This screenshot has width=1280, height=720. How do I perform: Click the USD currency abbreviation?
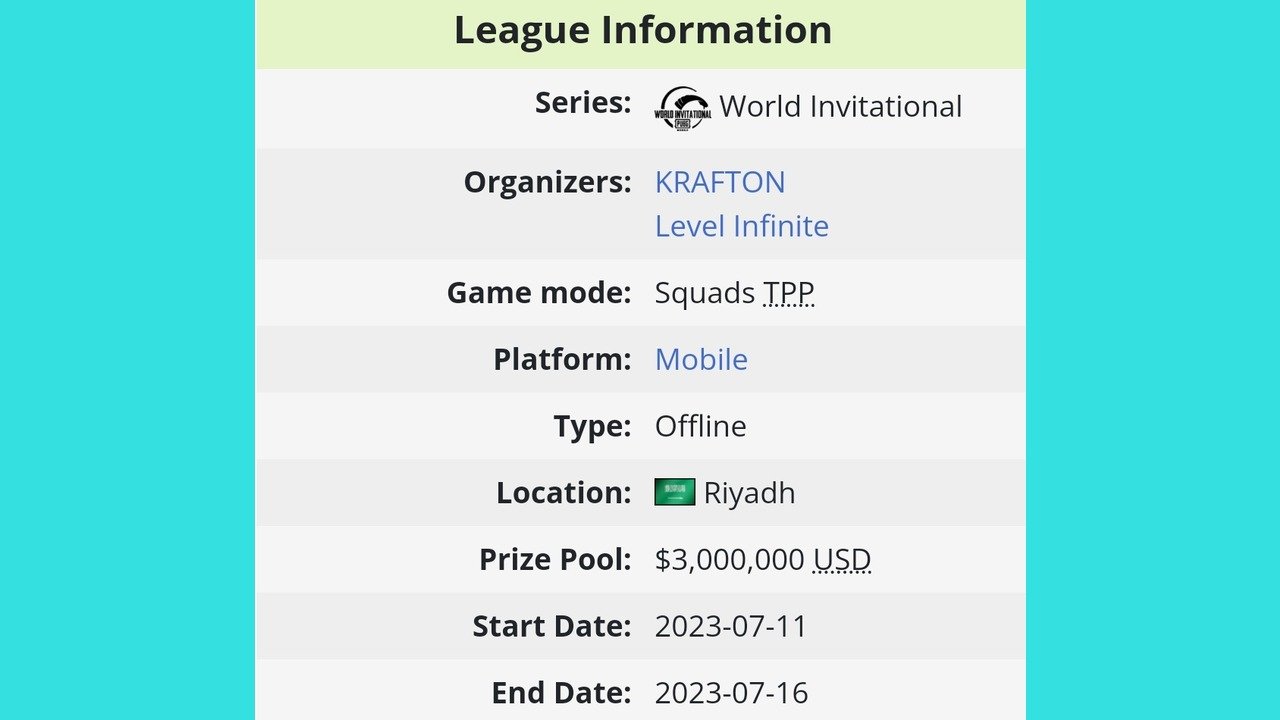842,559
